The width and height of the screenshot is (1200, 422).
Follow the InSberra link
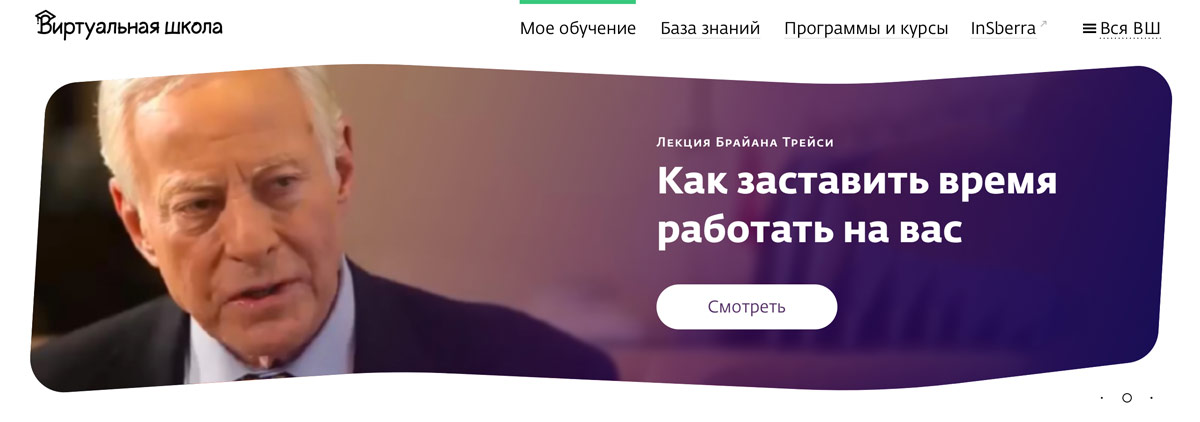point(1003,29)
